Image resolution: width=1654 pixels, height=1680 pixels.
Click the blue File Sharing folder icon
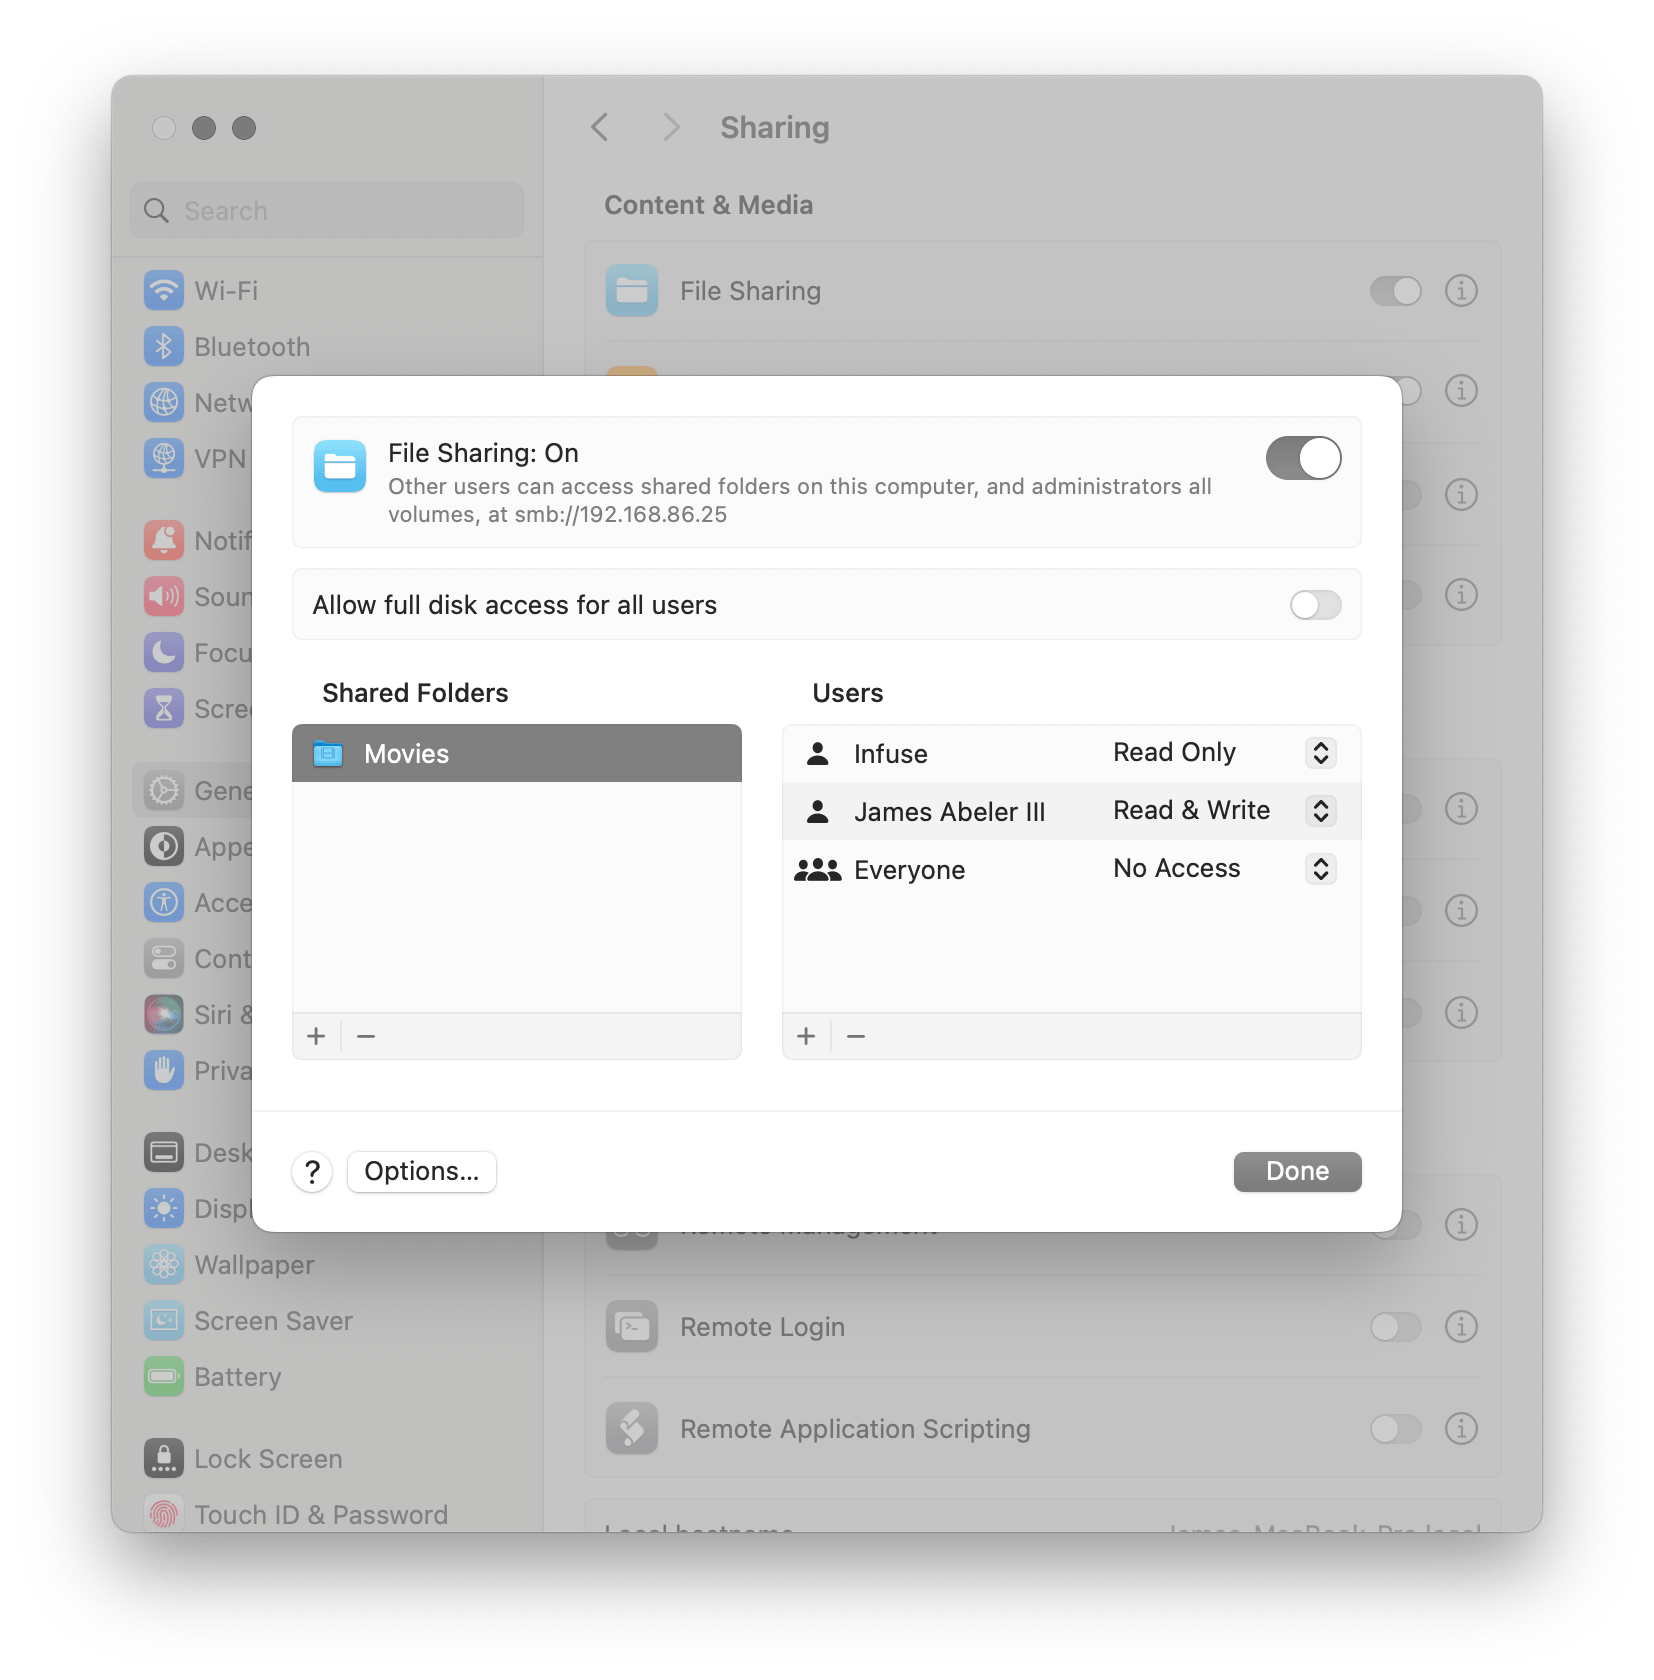[x=340, y=466]
